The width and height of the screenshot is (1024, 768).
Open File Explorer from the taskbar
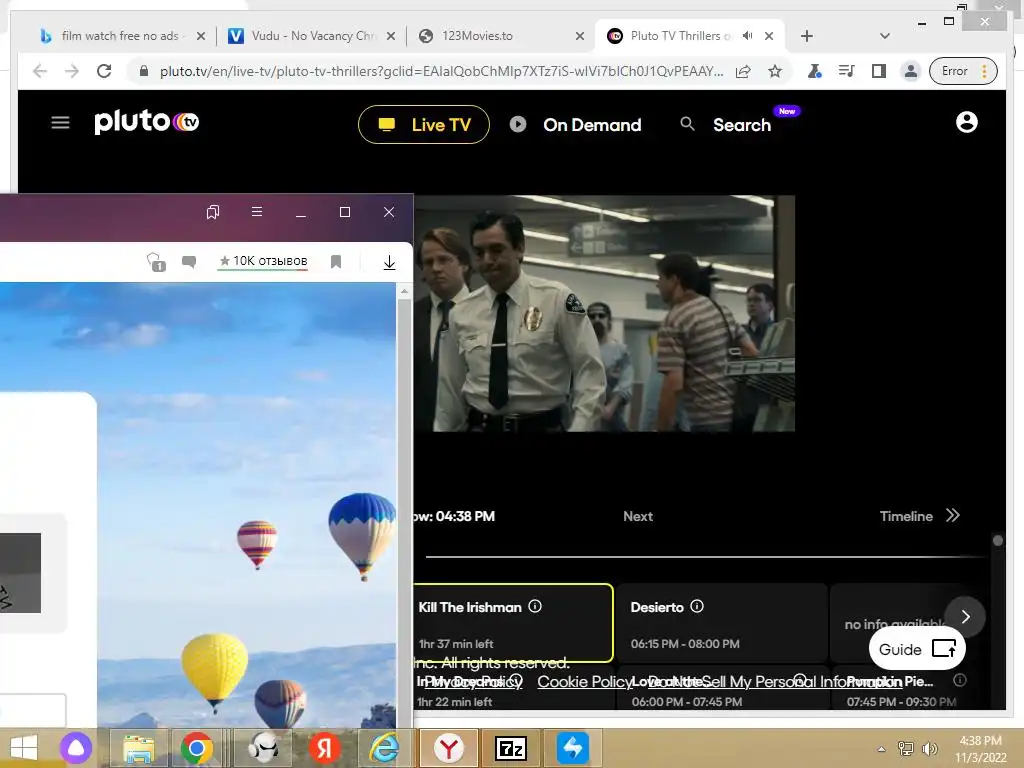139,748
